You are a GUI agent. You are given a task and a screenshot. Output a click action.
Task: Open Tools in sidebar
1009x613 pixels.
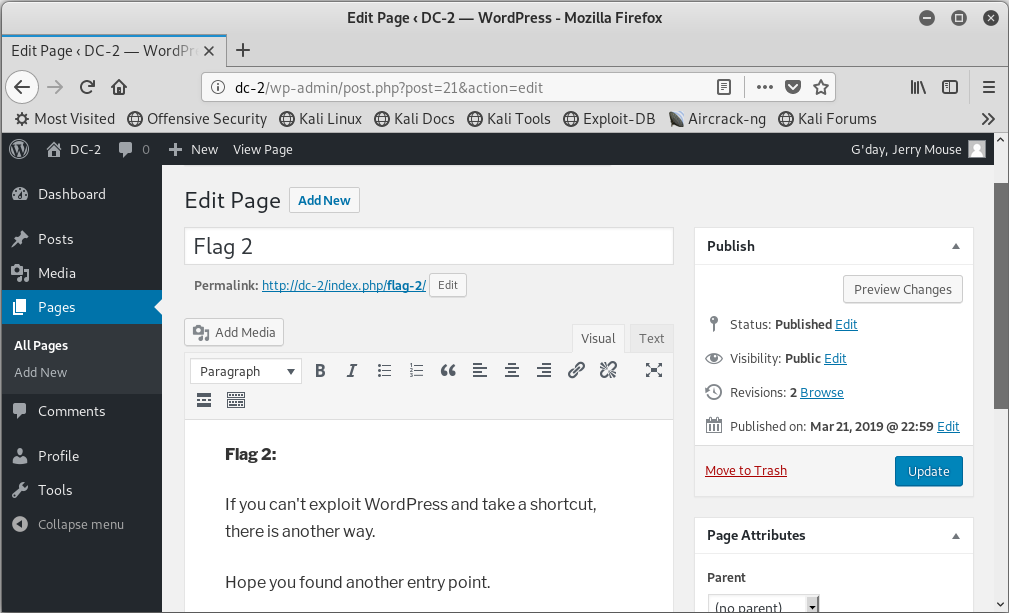click(x=81, y=490)
